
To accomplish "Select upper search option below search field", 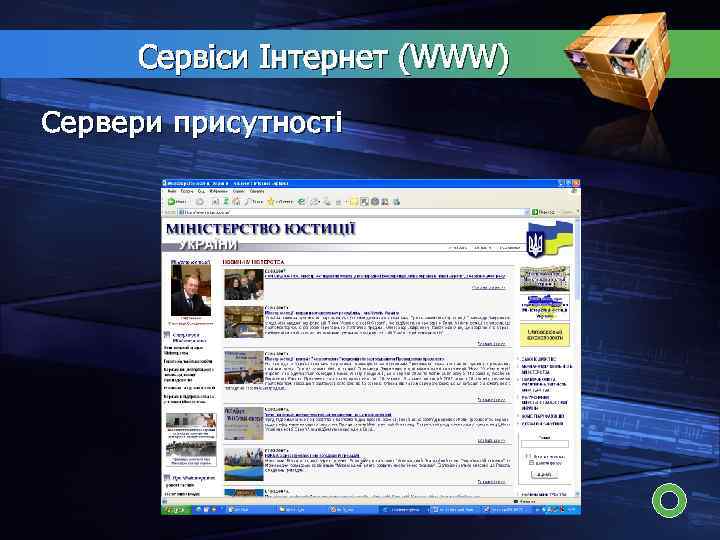I will (x=528, y=456).
